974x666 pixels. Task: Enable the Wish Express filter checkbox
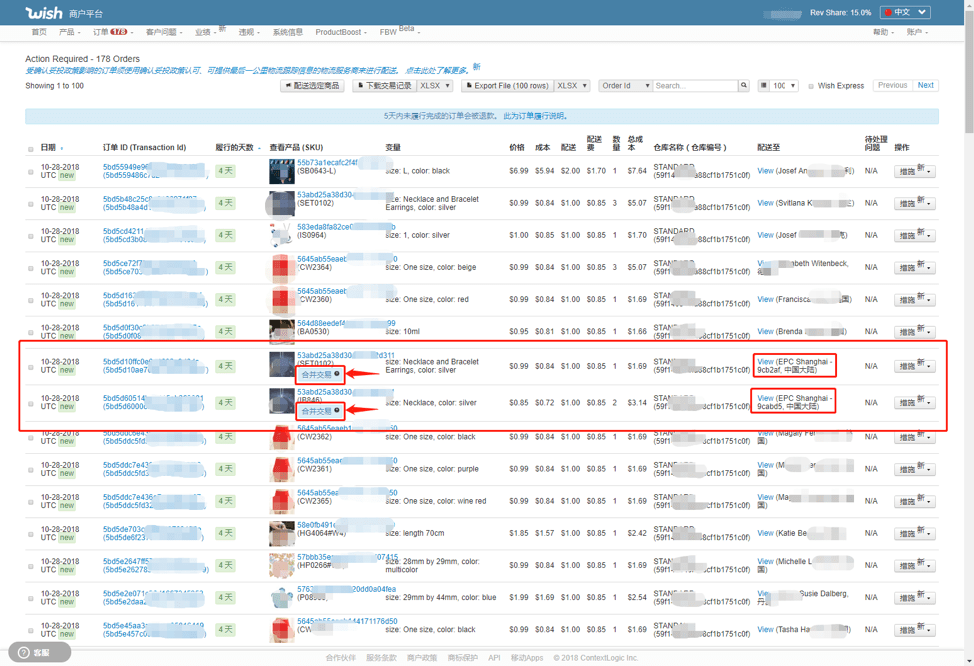pos(811,86)
